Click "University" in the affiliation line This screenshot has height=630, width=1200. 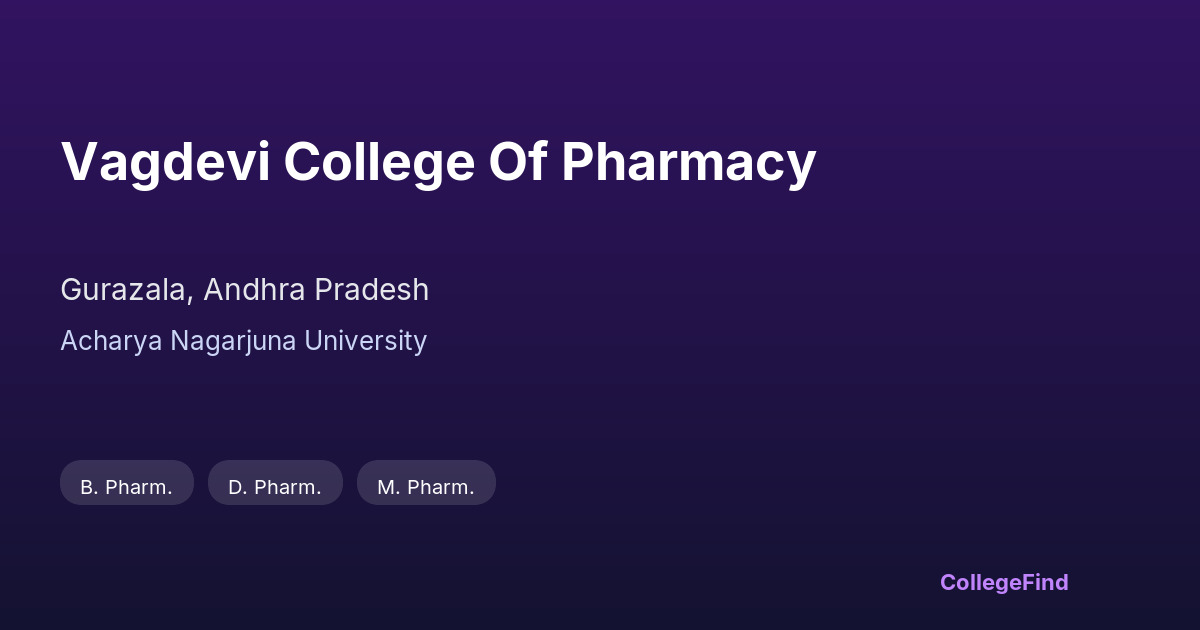366,341
